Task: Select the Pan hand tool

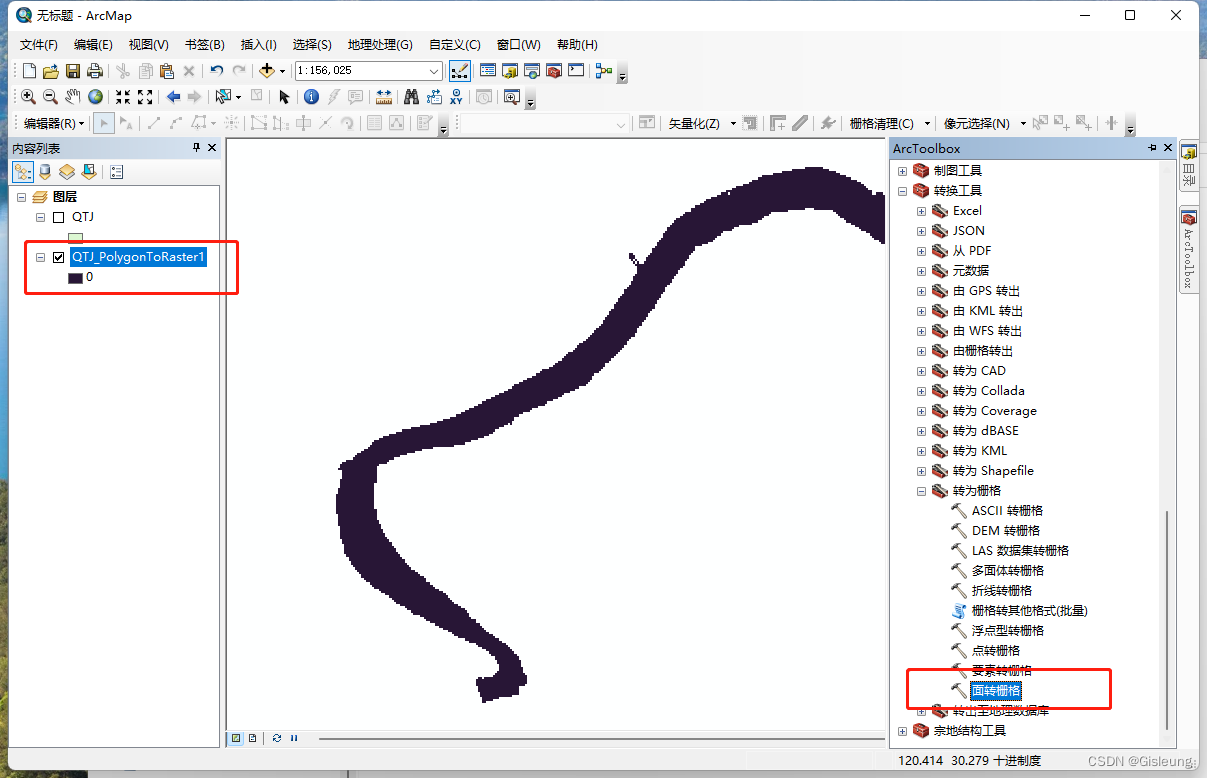Action: [73, 97]
